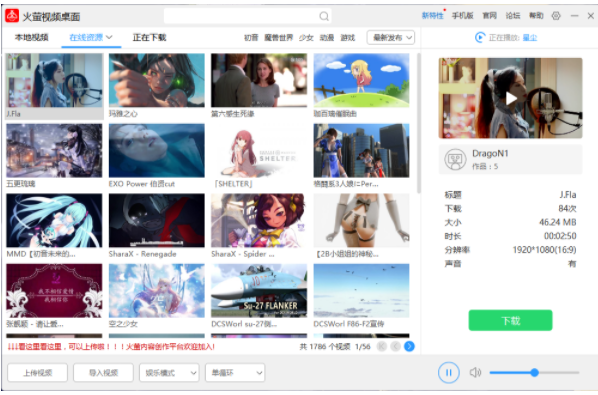Open forum link in title bar
Viewport: 598px width, 395px height.
tap(513, 16)
